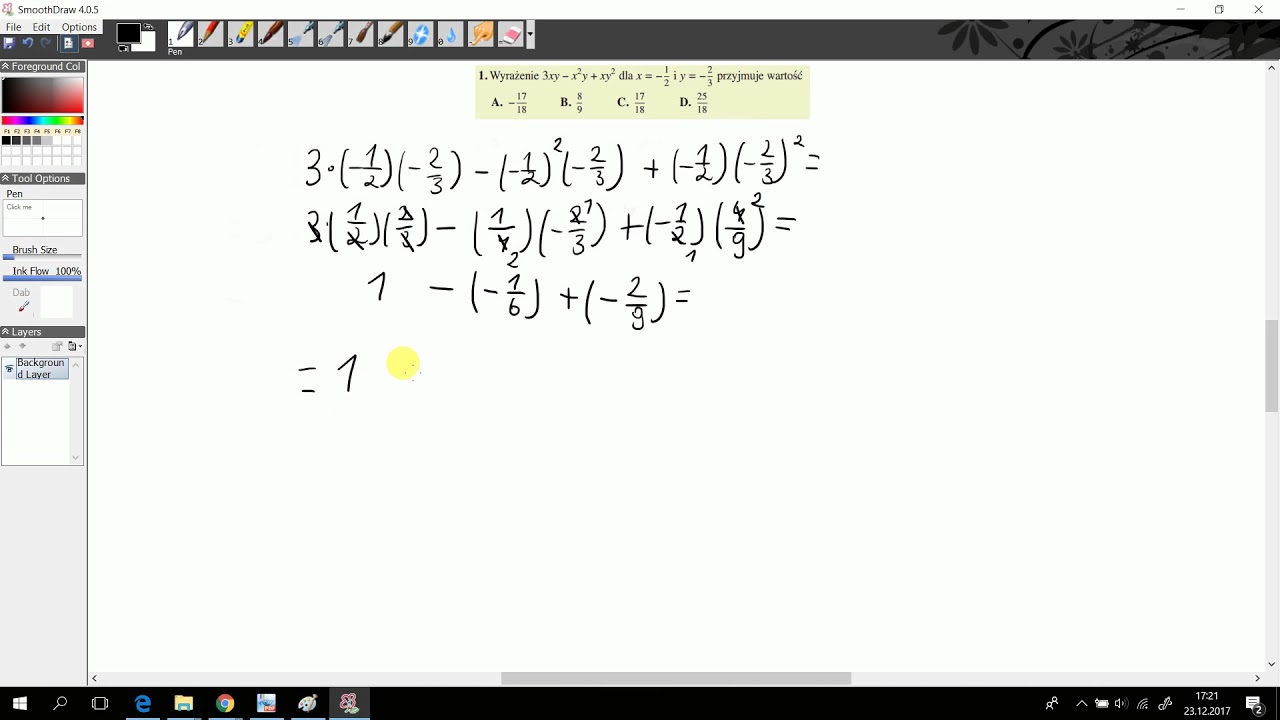Pick a color from the gradient field
This screenshot has height=720, width=1280.
coord(42,95)
